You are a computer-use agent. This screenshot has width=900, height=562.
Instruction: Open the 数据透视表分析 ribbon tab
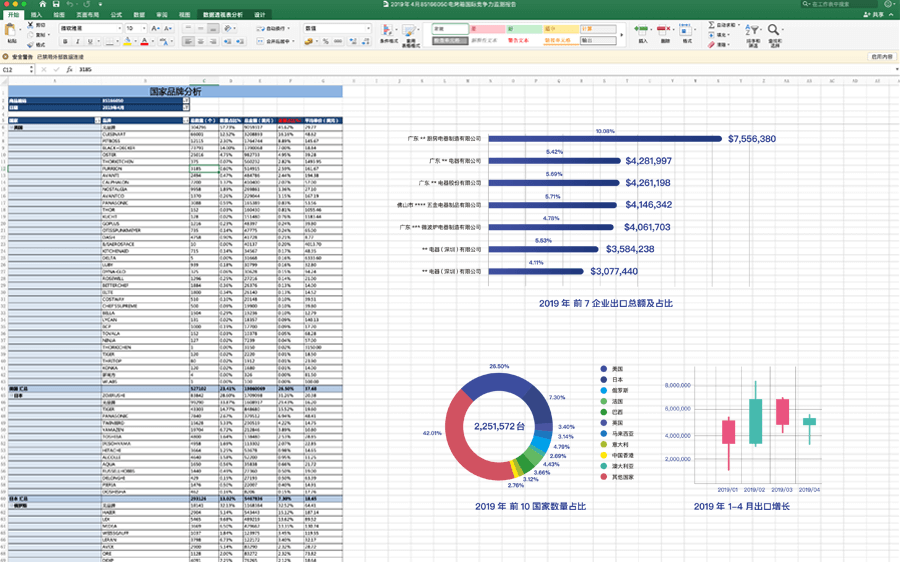221,16
